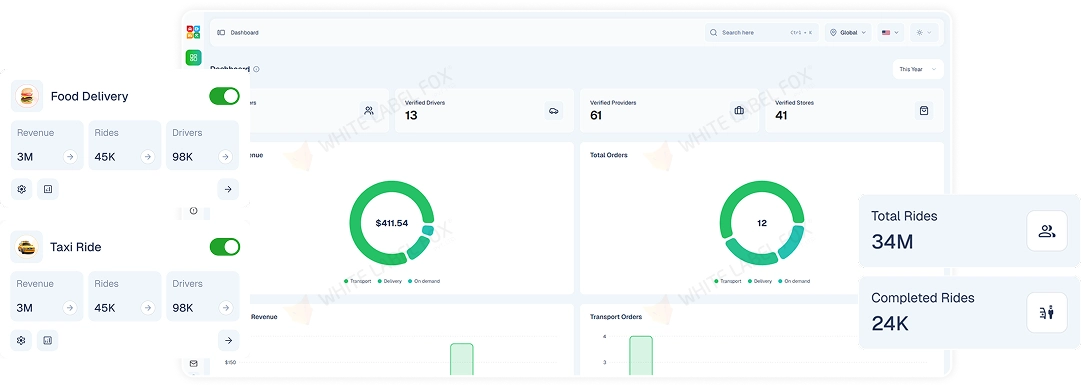Click Taxi Ride Revenue arrow icon
This screenshot has height=388, width=1081.
70,308
